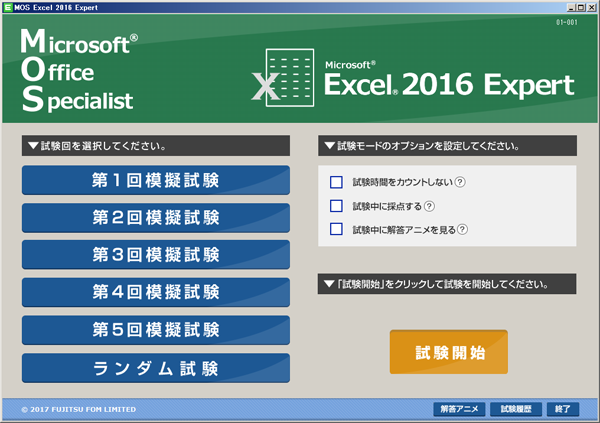Viewport: 600px width, 423px height.
Task: Pick the 第4回模擬試験 exam
Action: (x=156, y=292)
